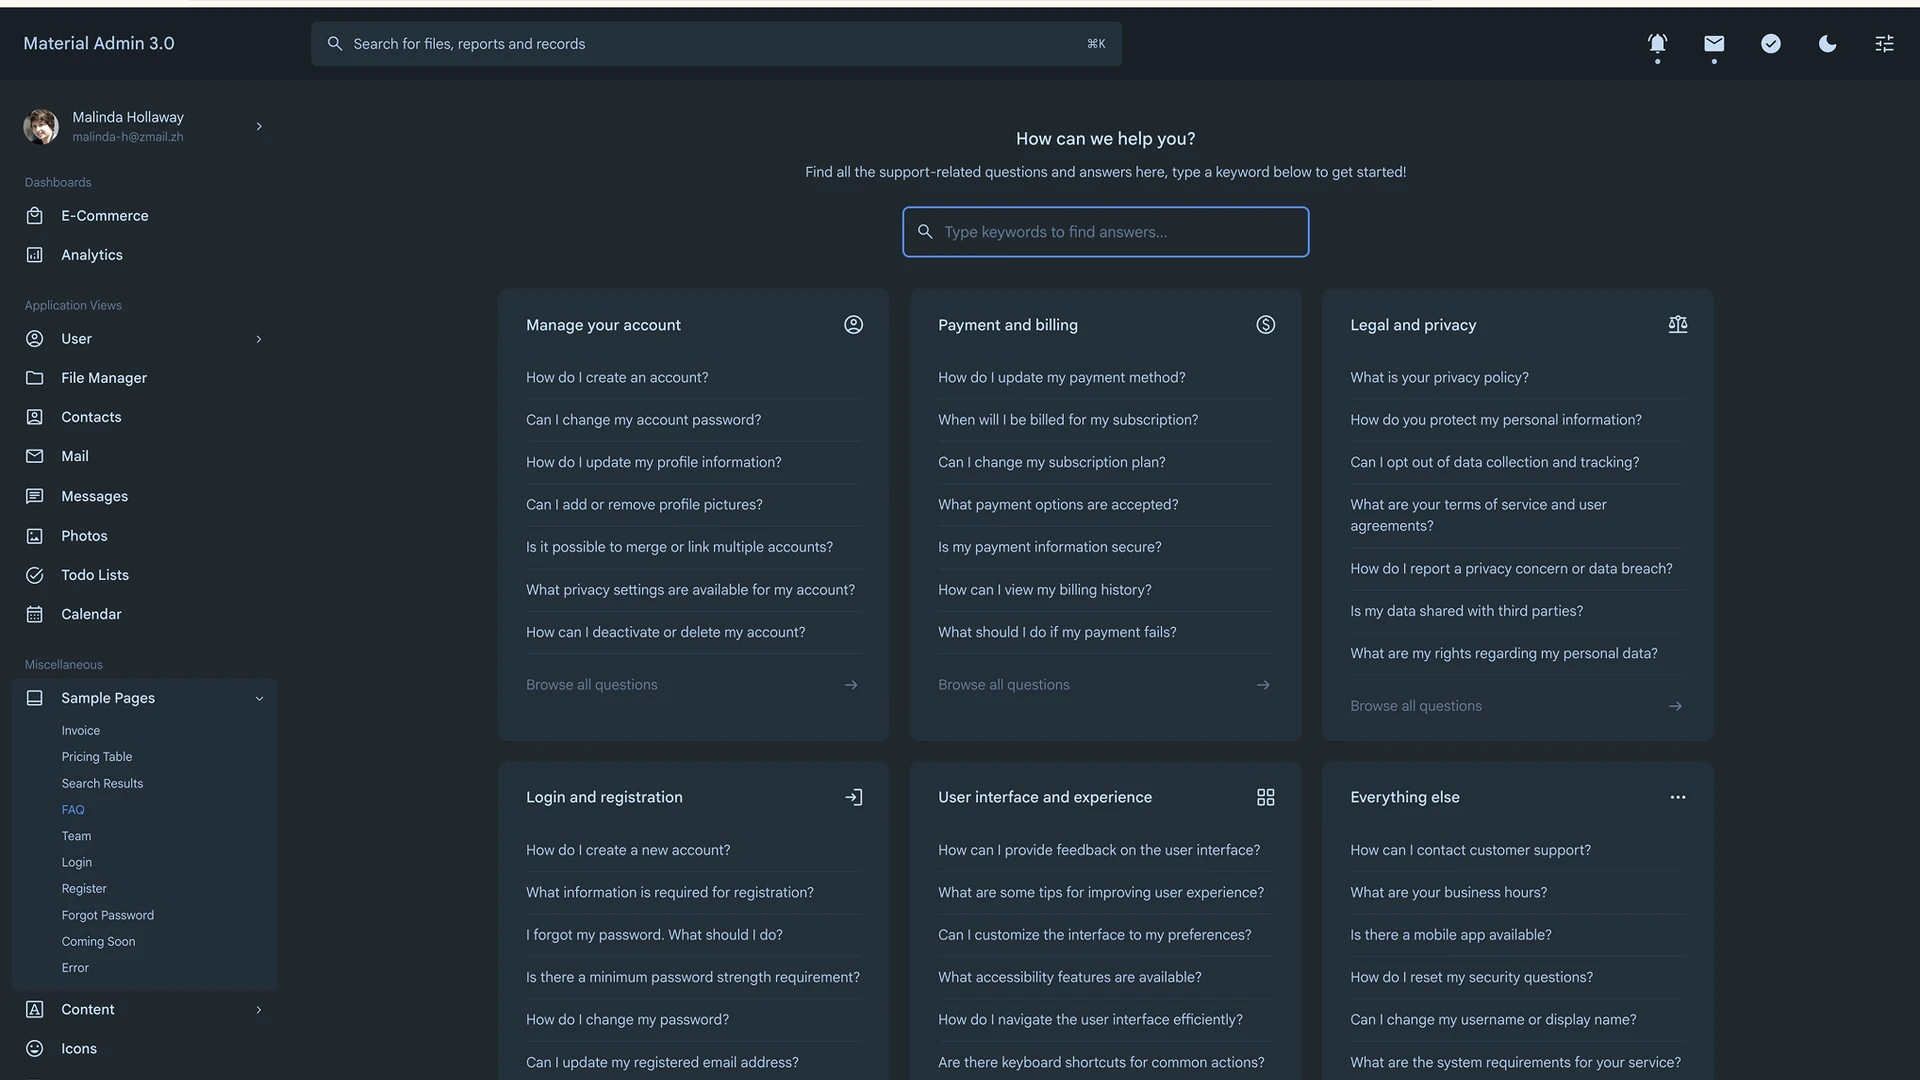Open the Pricing Table page
This screenshot has height=1080, width=1920.
(96, 757)
